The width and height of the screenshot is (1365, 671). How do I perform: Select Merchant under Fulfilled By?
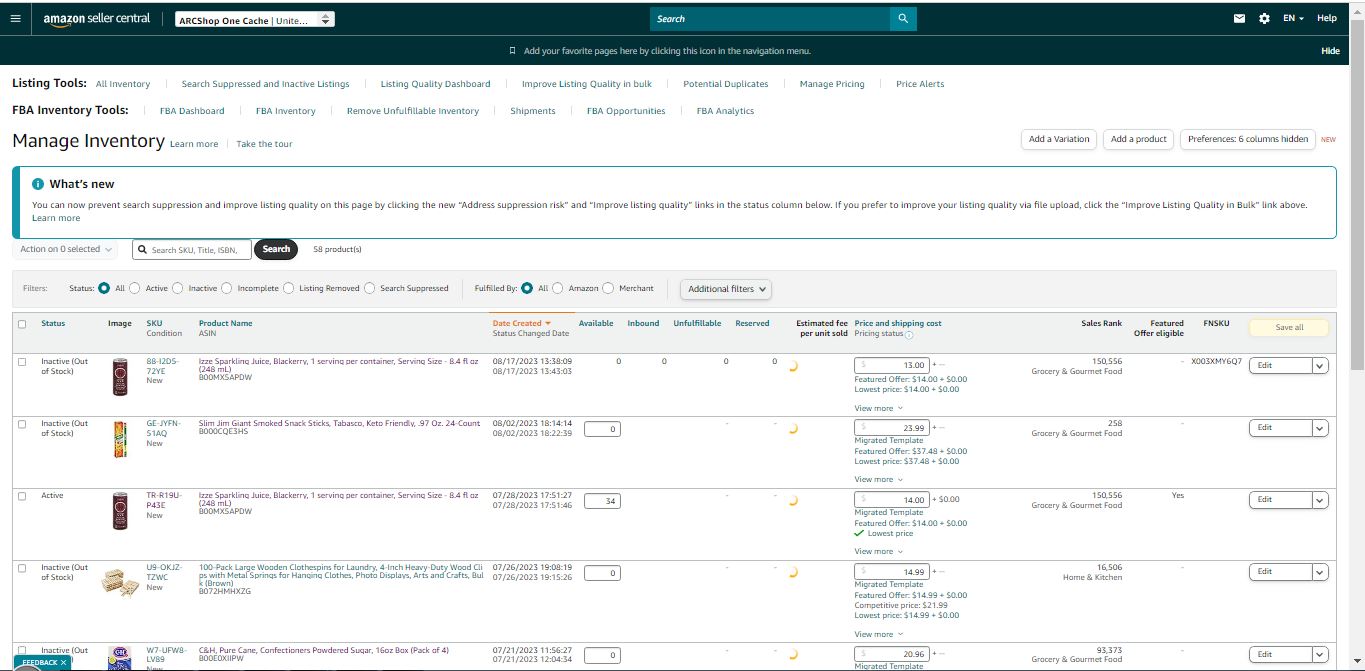point(609,288)
